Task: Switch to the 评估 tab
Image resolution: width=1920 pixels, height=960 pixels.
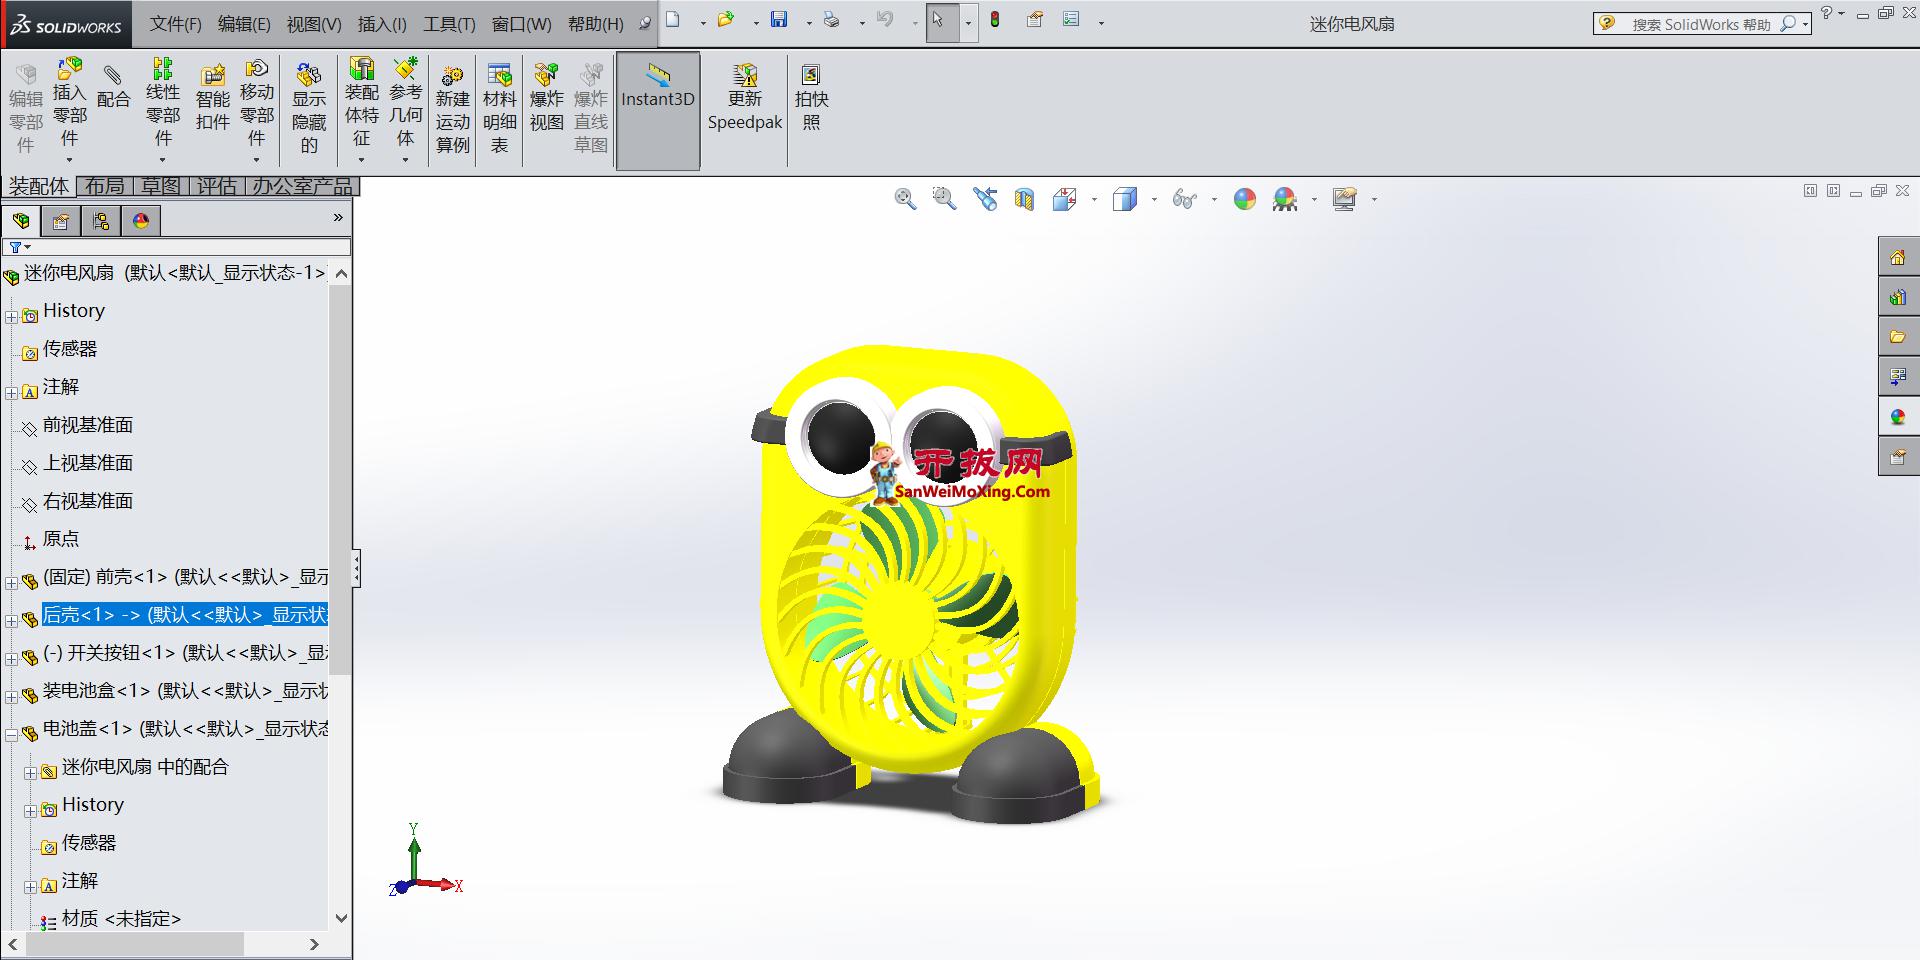Action: (x=216, y=186)
